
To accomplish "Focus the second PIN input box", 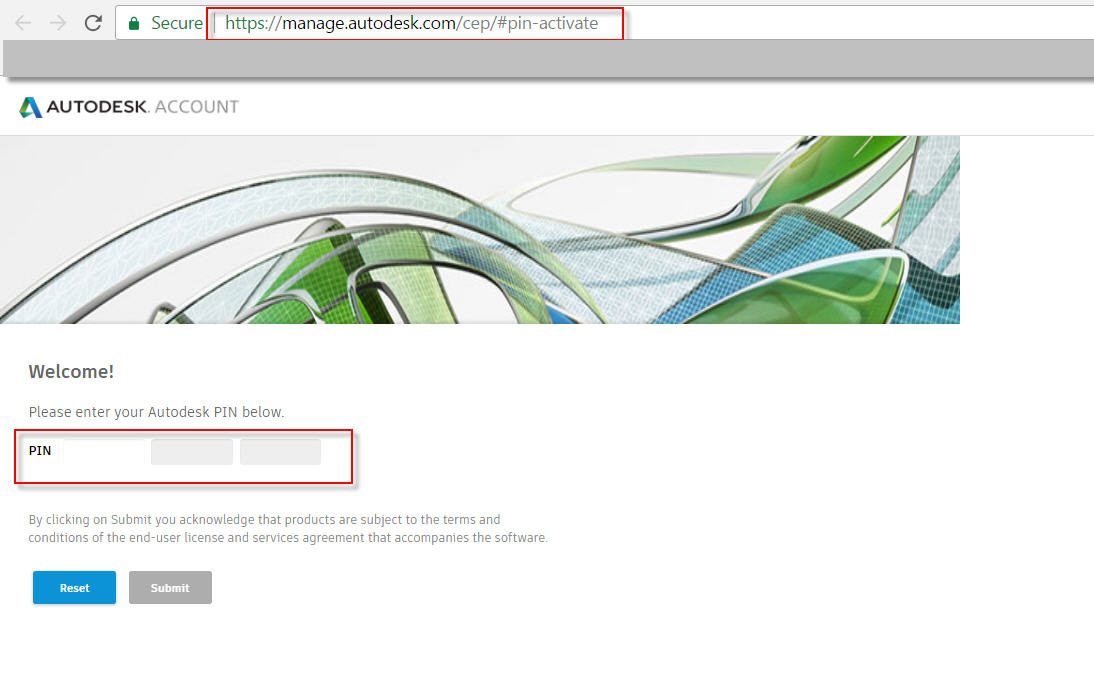I will click(192, 451).
